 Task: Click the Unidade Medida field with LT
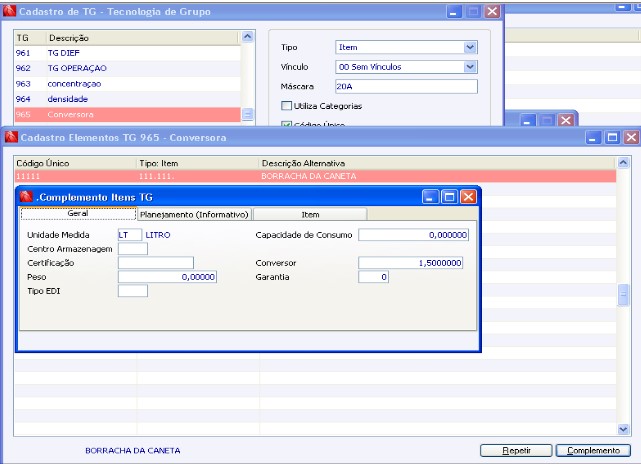(x=130, y=235)
